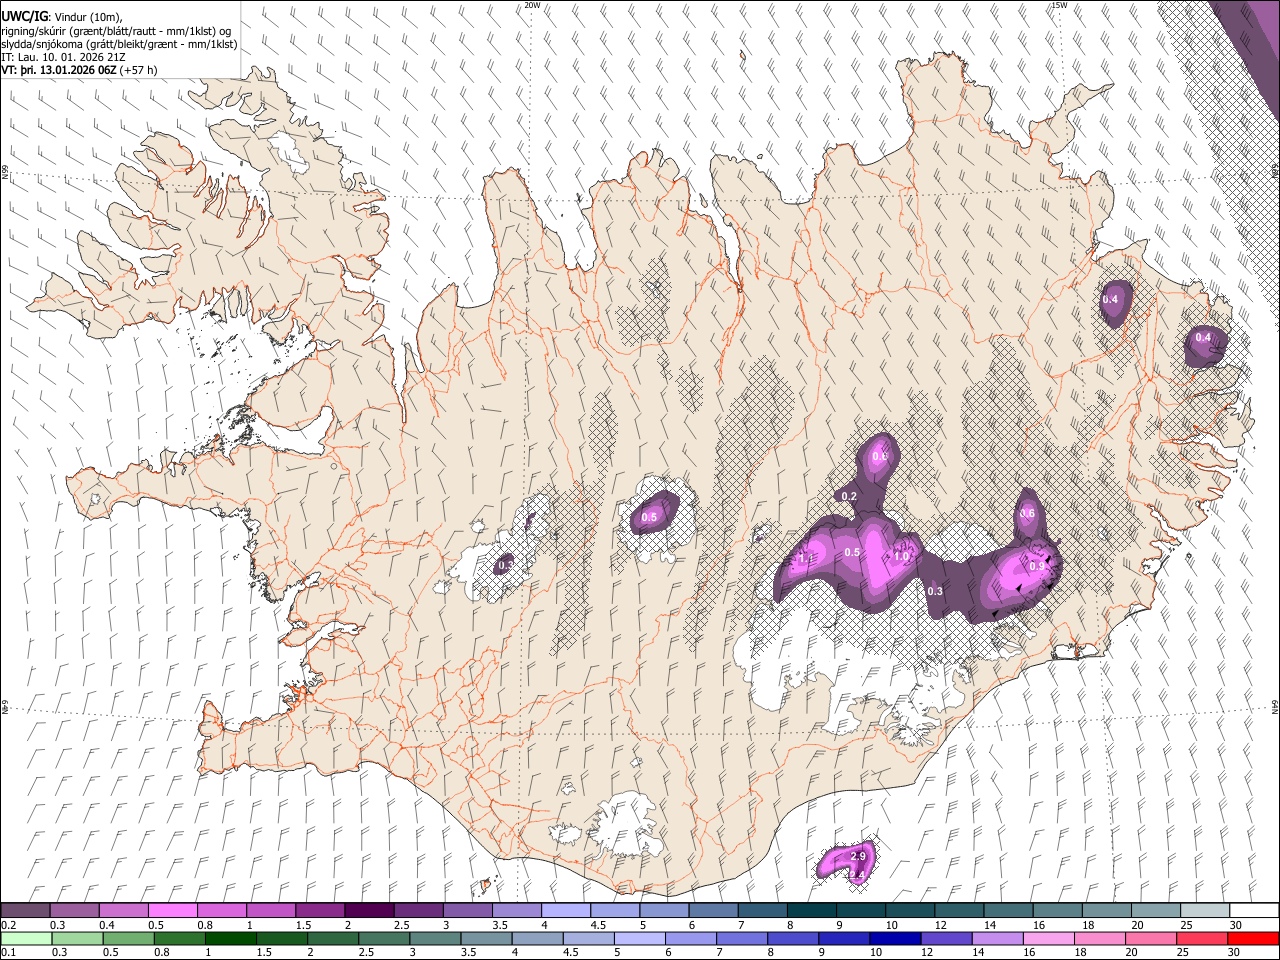Select the darkest purple 2 snow legend swatch

(x=369, y=910)
